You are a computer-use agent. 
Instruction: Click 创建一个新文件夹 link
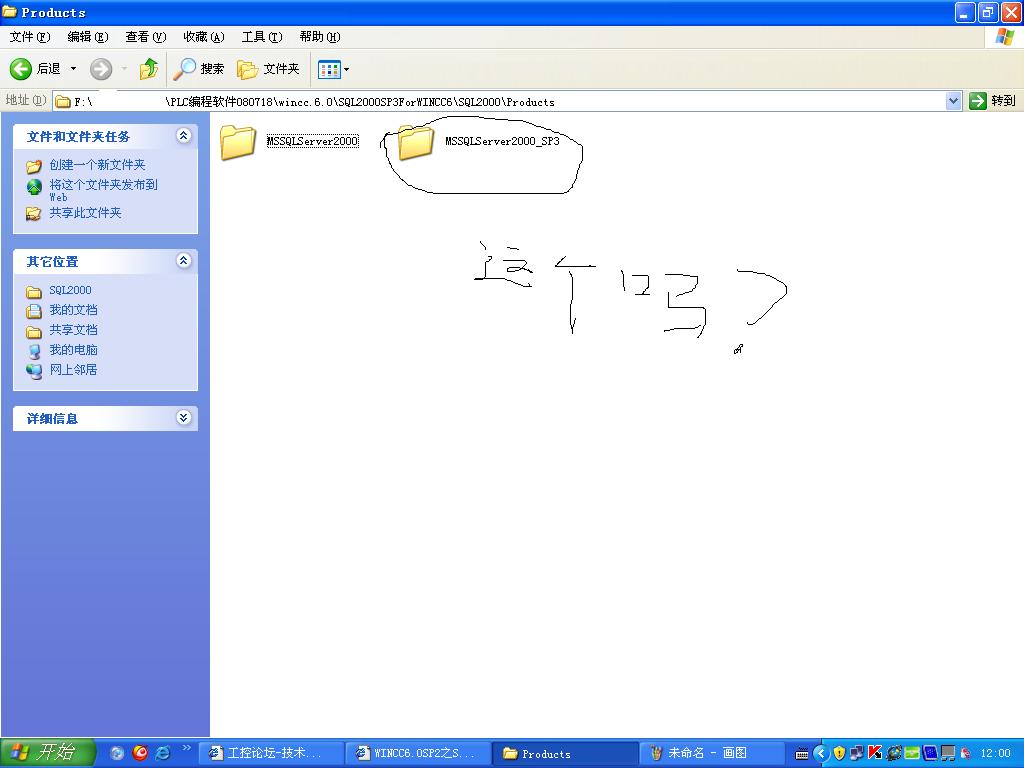pos(97,165)
